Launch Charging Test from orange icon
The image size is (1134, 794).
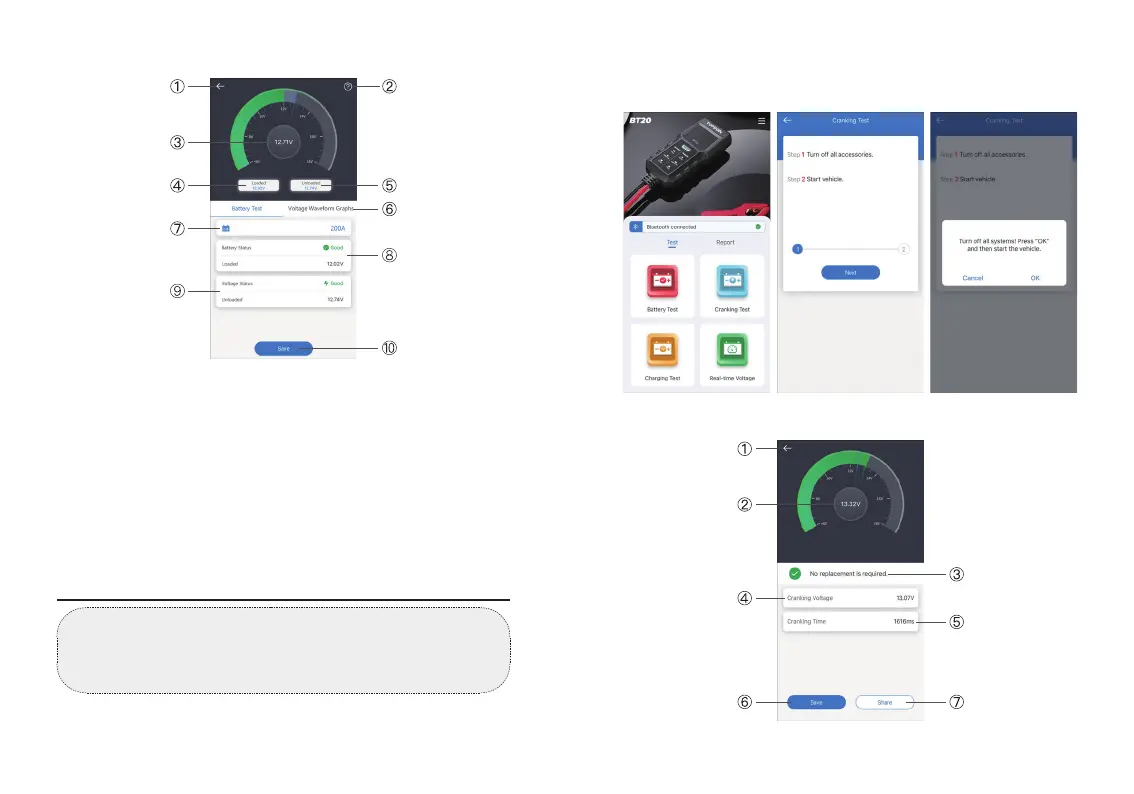click(662, 350)
